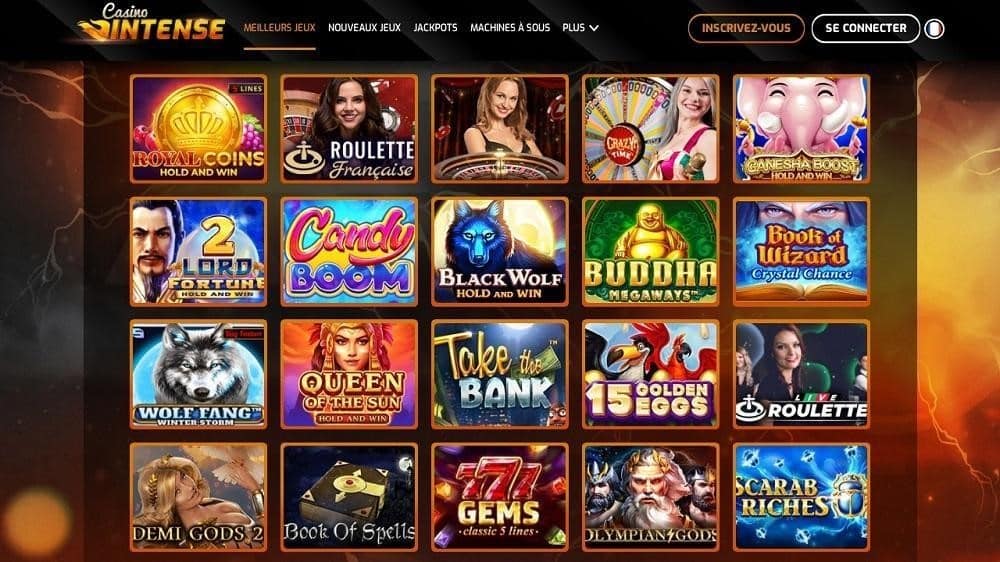Click the Casino Intense logo
The width and height of the screenshot is (1000, 562).
(151, 24)
